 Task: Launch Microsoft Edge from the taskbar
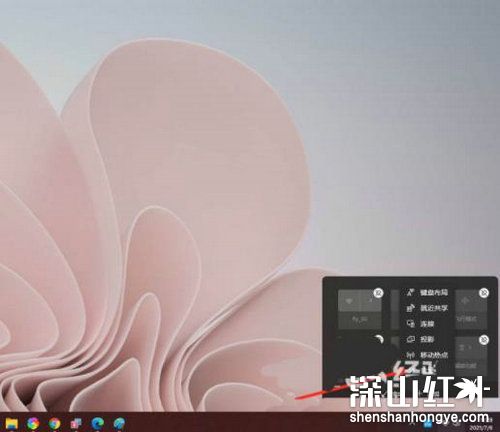click(x=97, y=424)
